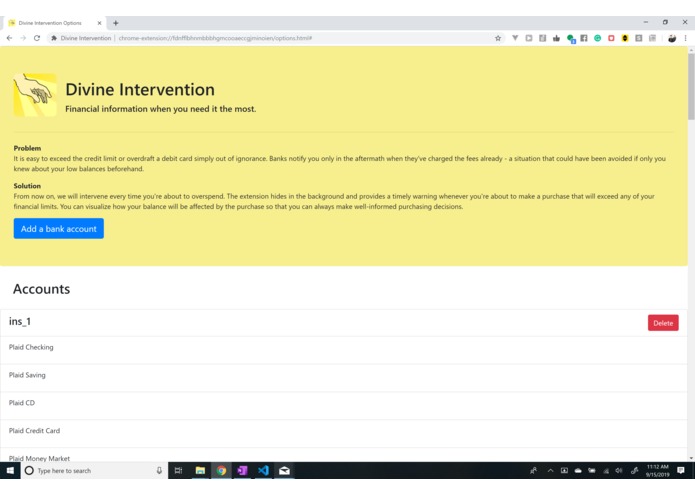This screenshot has width=695, height=494.
Task: Click the Accounts section heading
Action: [42, 289]
